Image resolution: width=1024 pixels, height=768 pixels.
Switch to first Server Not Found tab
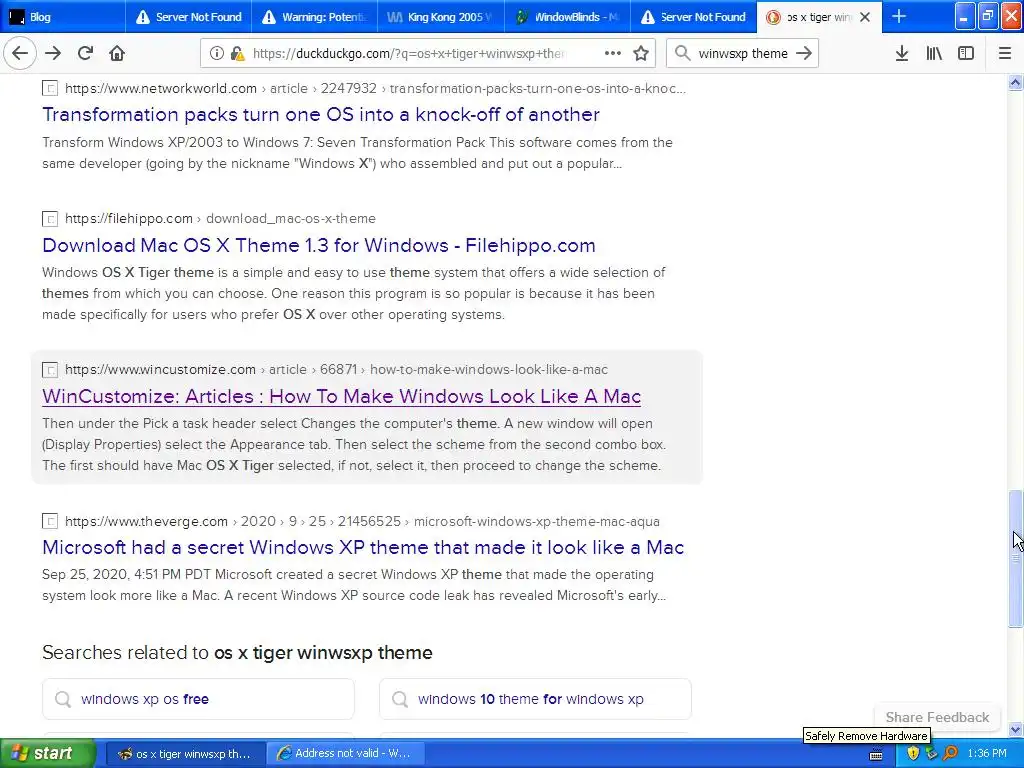click(x=189, y=17)
